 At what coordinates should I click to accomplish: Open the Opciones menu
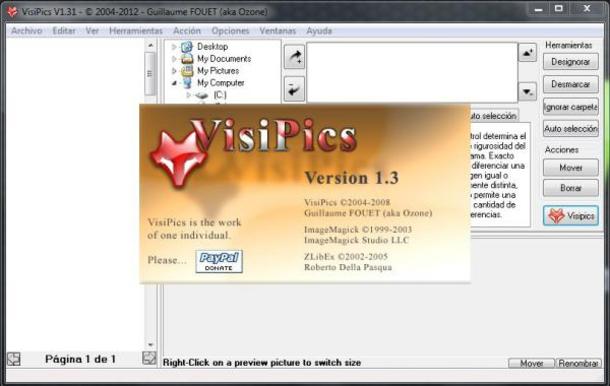point(230,31)
